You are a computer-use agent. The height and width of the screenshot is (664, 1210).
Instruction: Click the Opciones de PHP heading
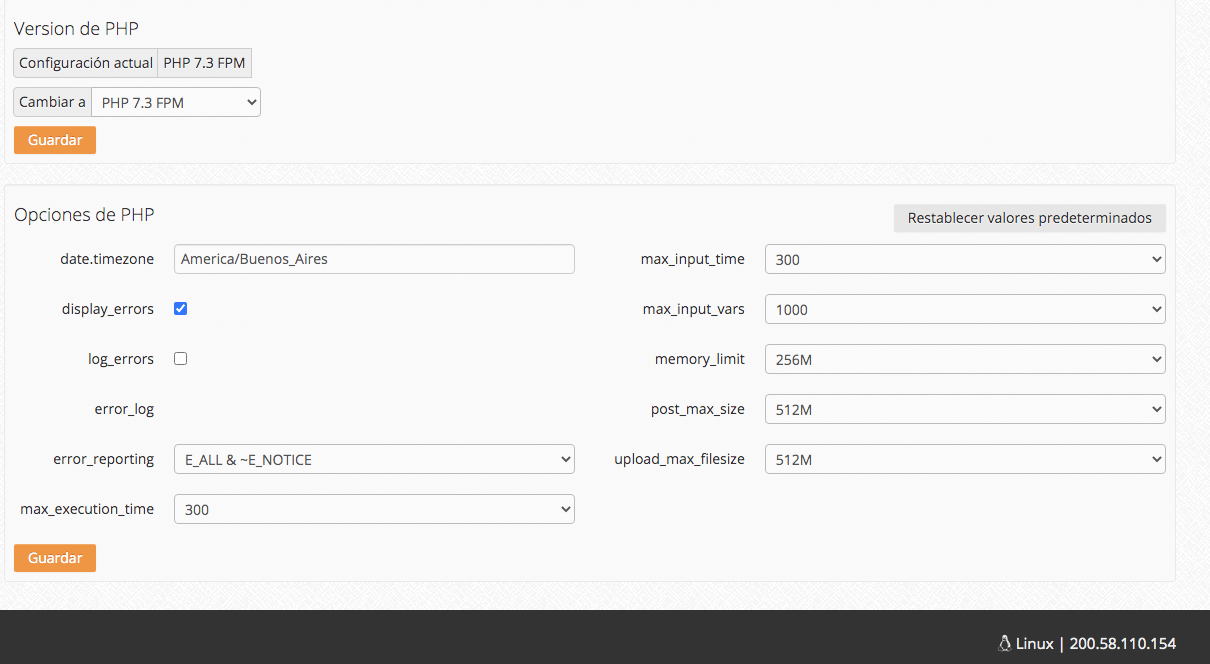[x=84, y=214]
